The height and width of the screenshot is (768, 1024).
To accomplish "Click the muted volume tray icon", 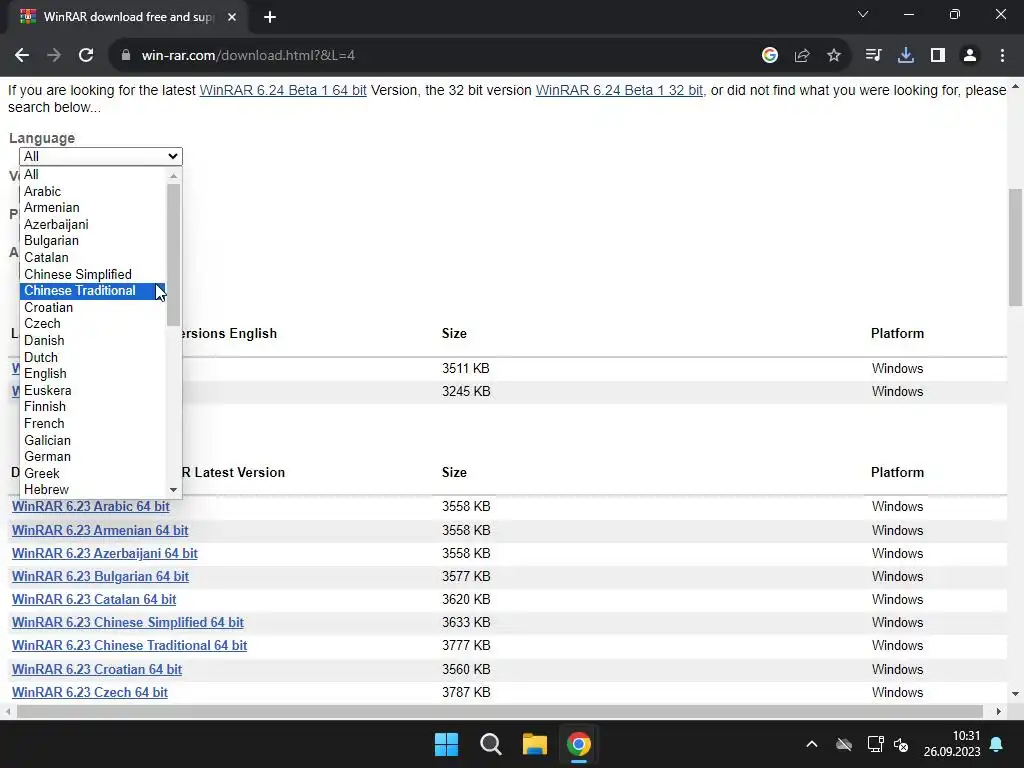I will point(901,744).
